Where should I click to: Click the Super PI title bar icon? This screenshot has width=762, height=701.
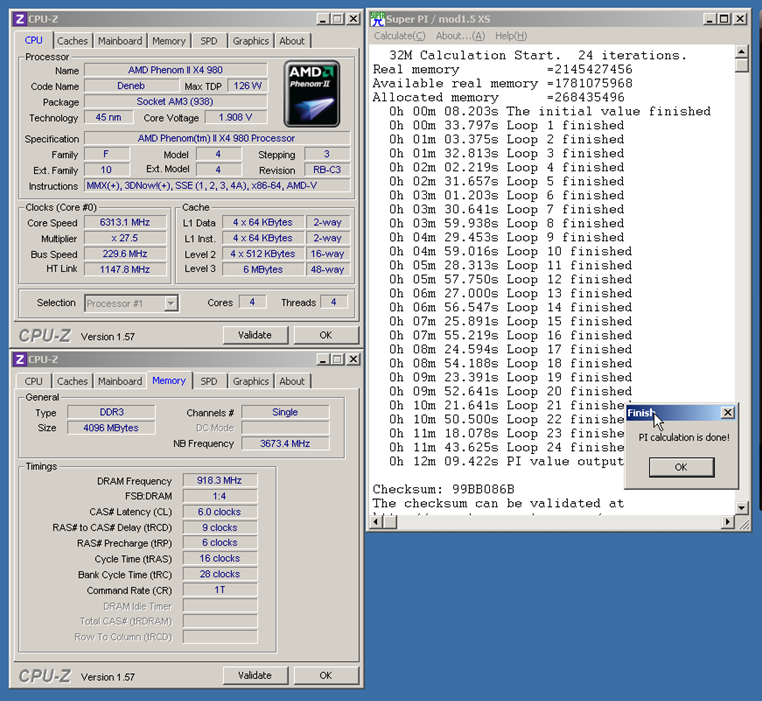click(378, 19)
